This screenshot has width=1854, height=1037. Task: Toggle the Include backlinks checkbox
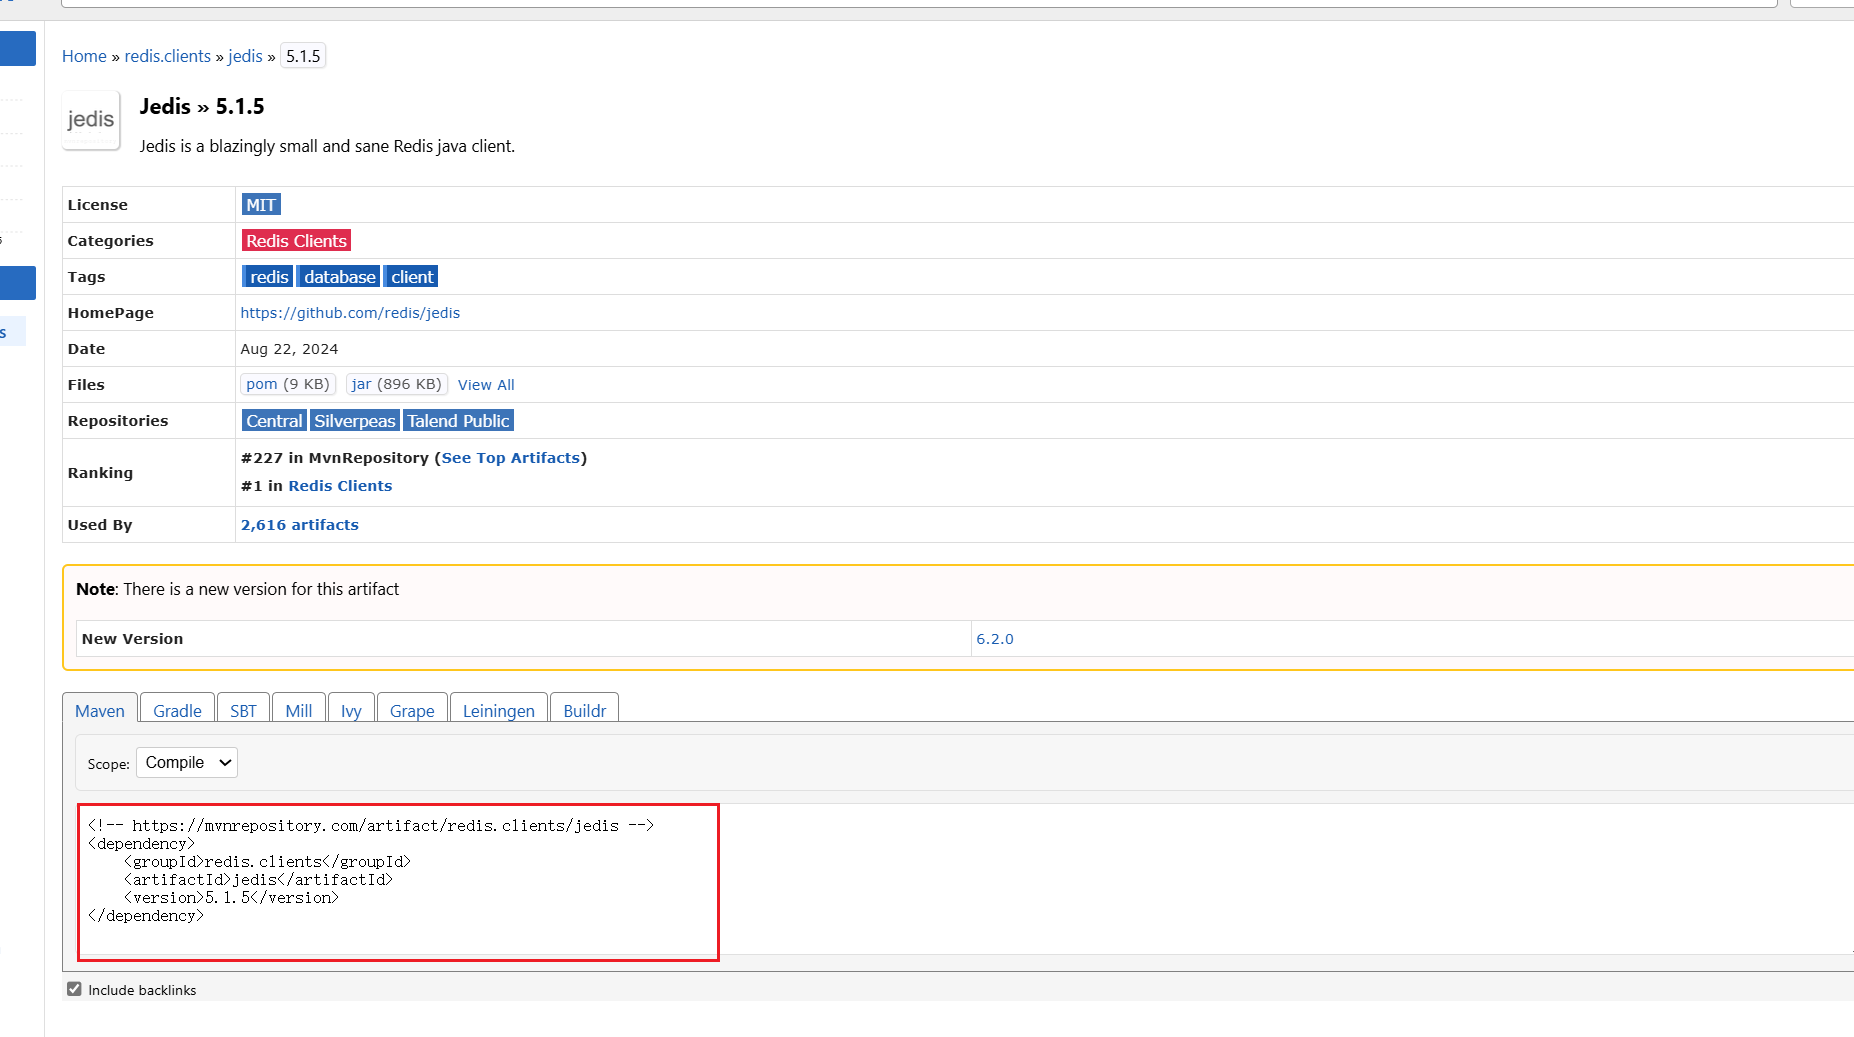74,989
